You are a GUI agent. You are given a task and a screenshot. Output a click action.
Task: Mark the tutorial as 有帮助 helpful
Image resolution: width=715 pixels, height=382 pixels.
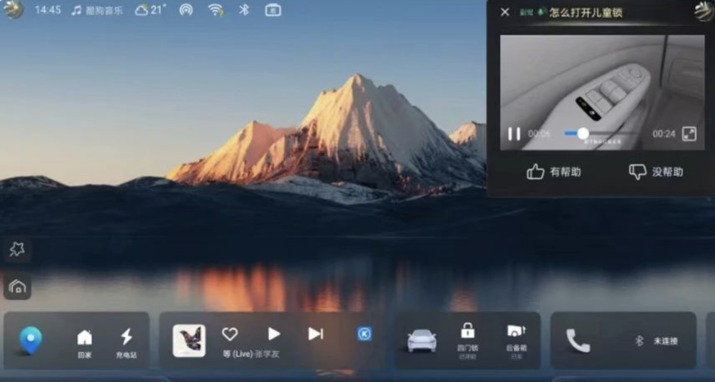coord(554,172)
